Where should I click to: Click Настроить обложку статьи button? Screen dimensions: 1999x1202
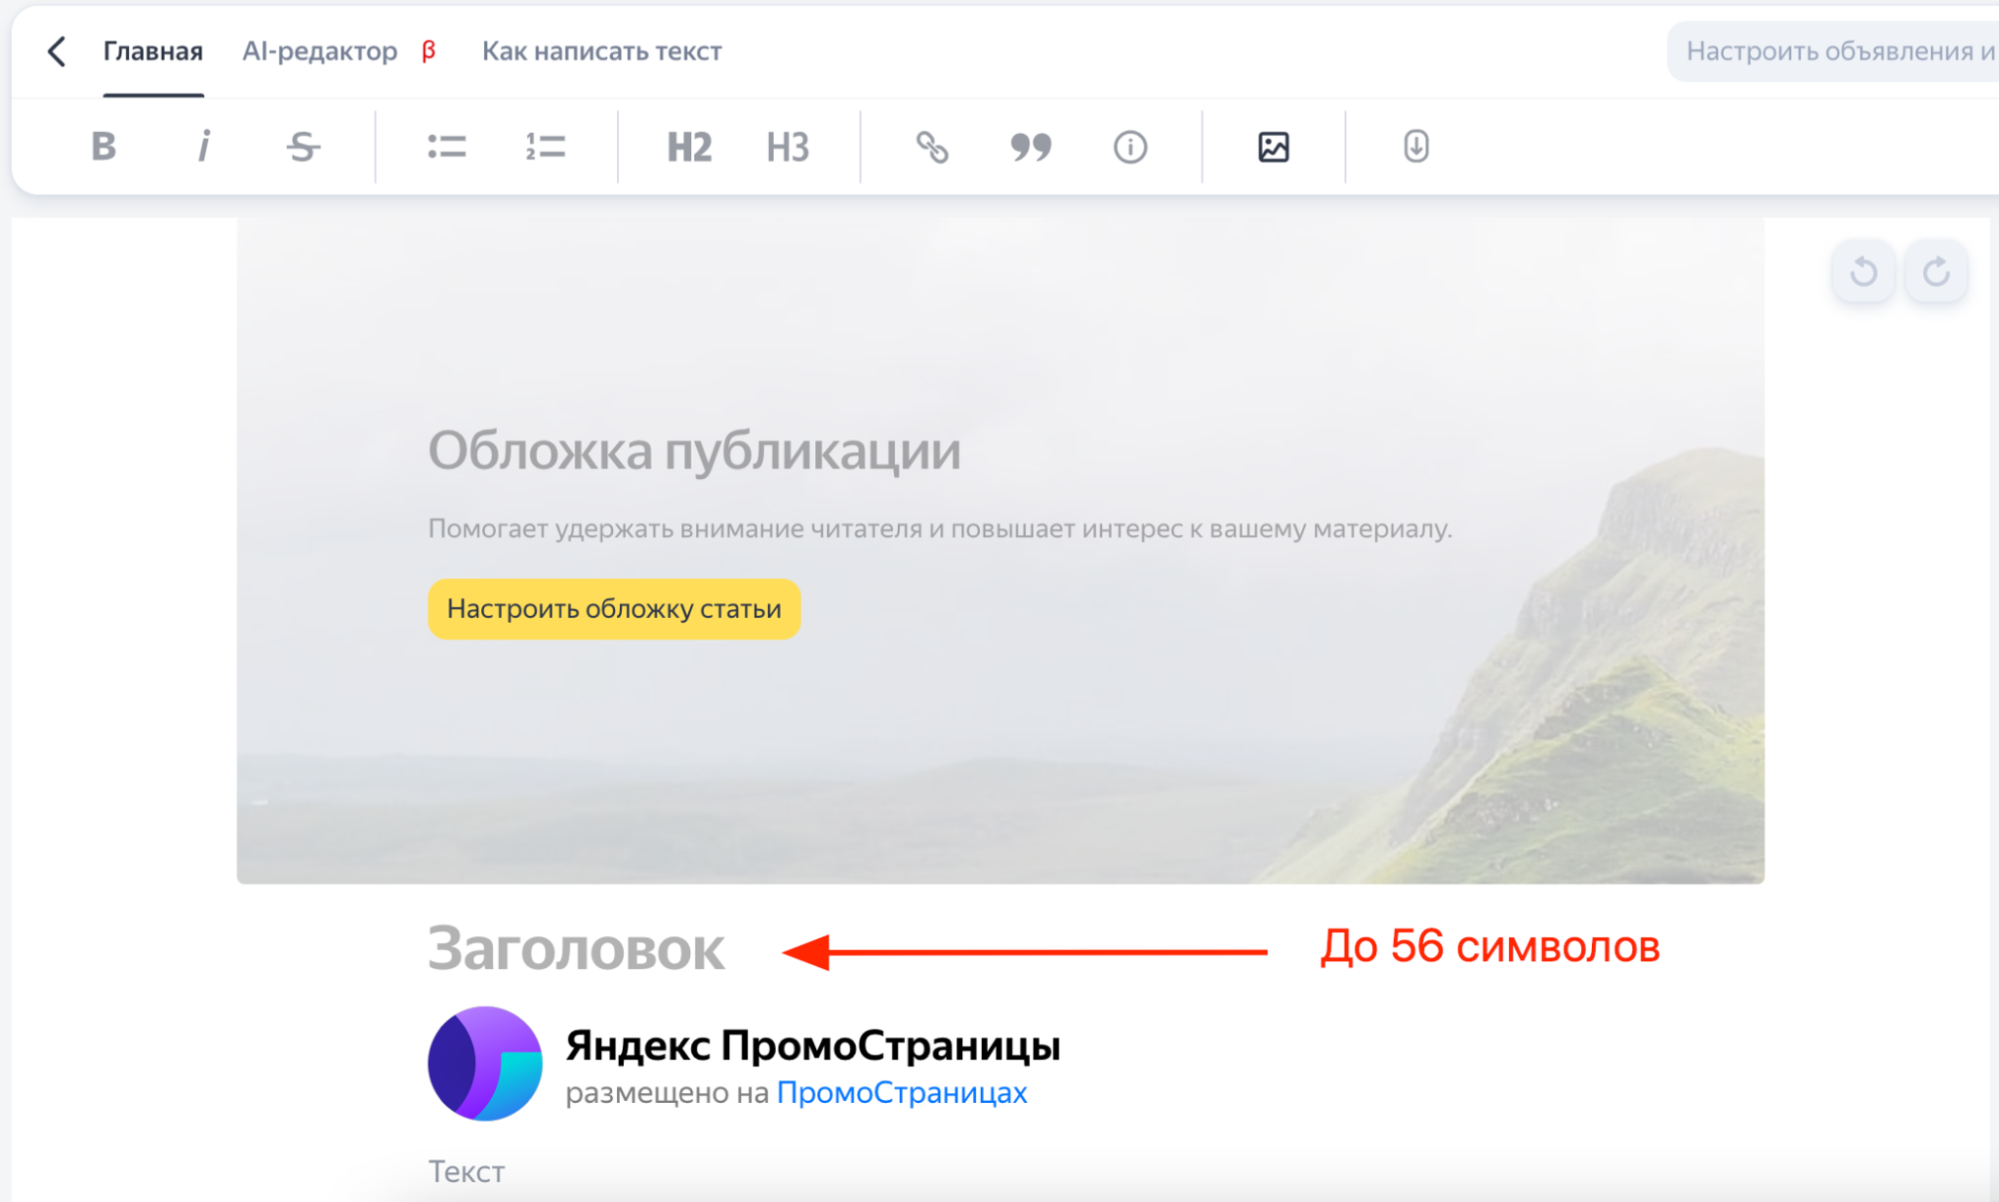(x=613, y=608)
